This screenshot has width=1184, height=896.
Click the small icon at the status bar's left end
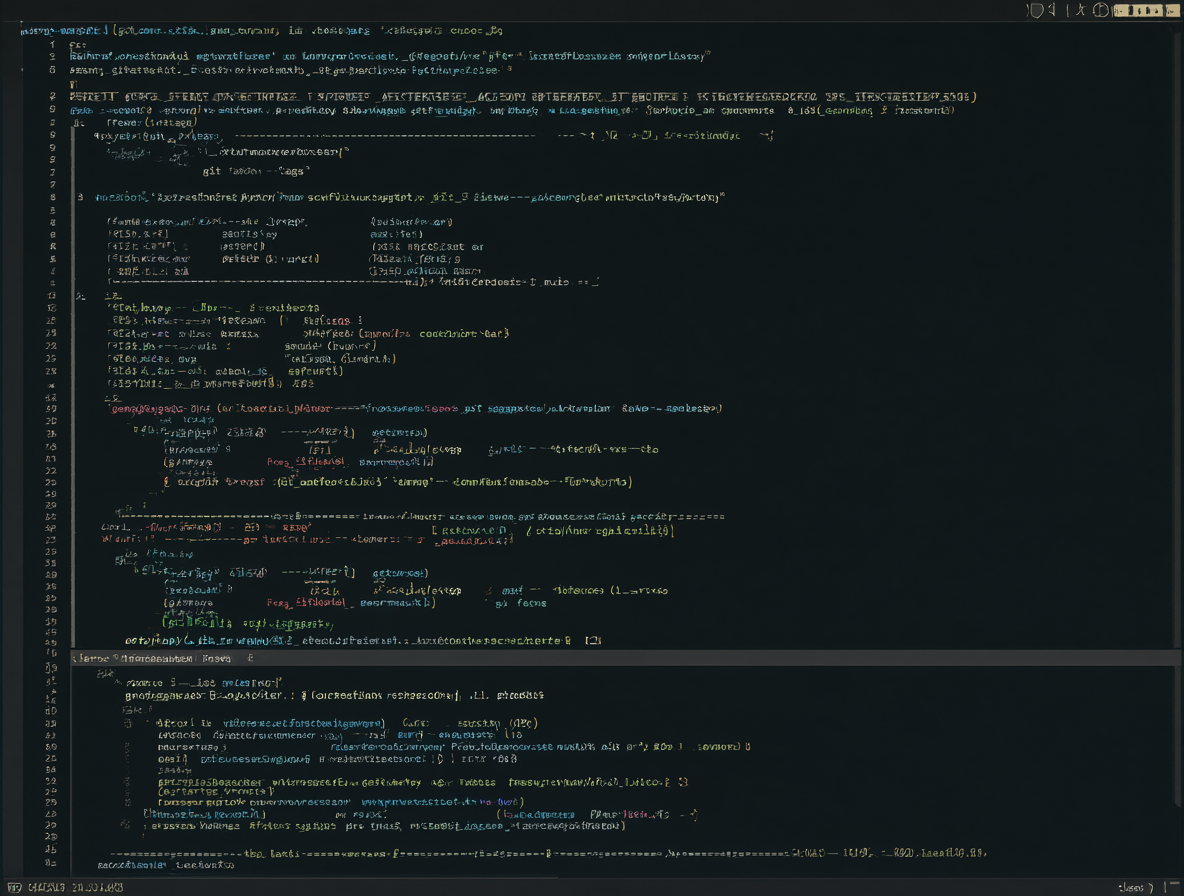click(14, 888)
